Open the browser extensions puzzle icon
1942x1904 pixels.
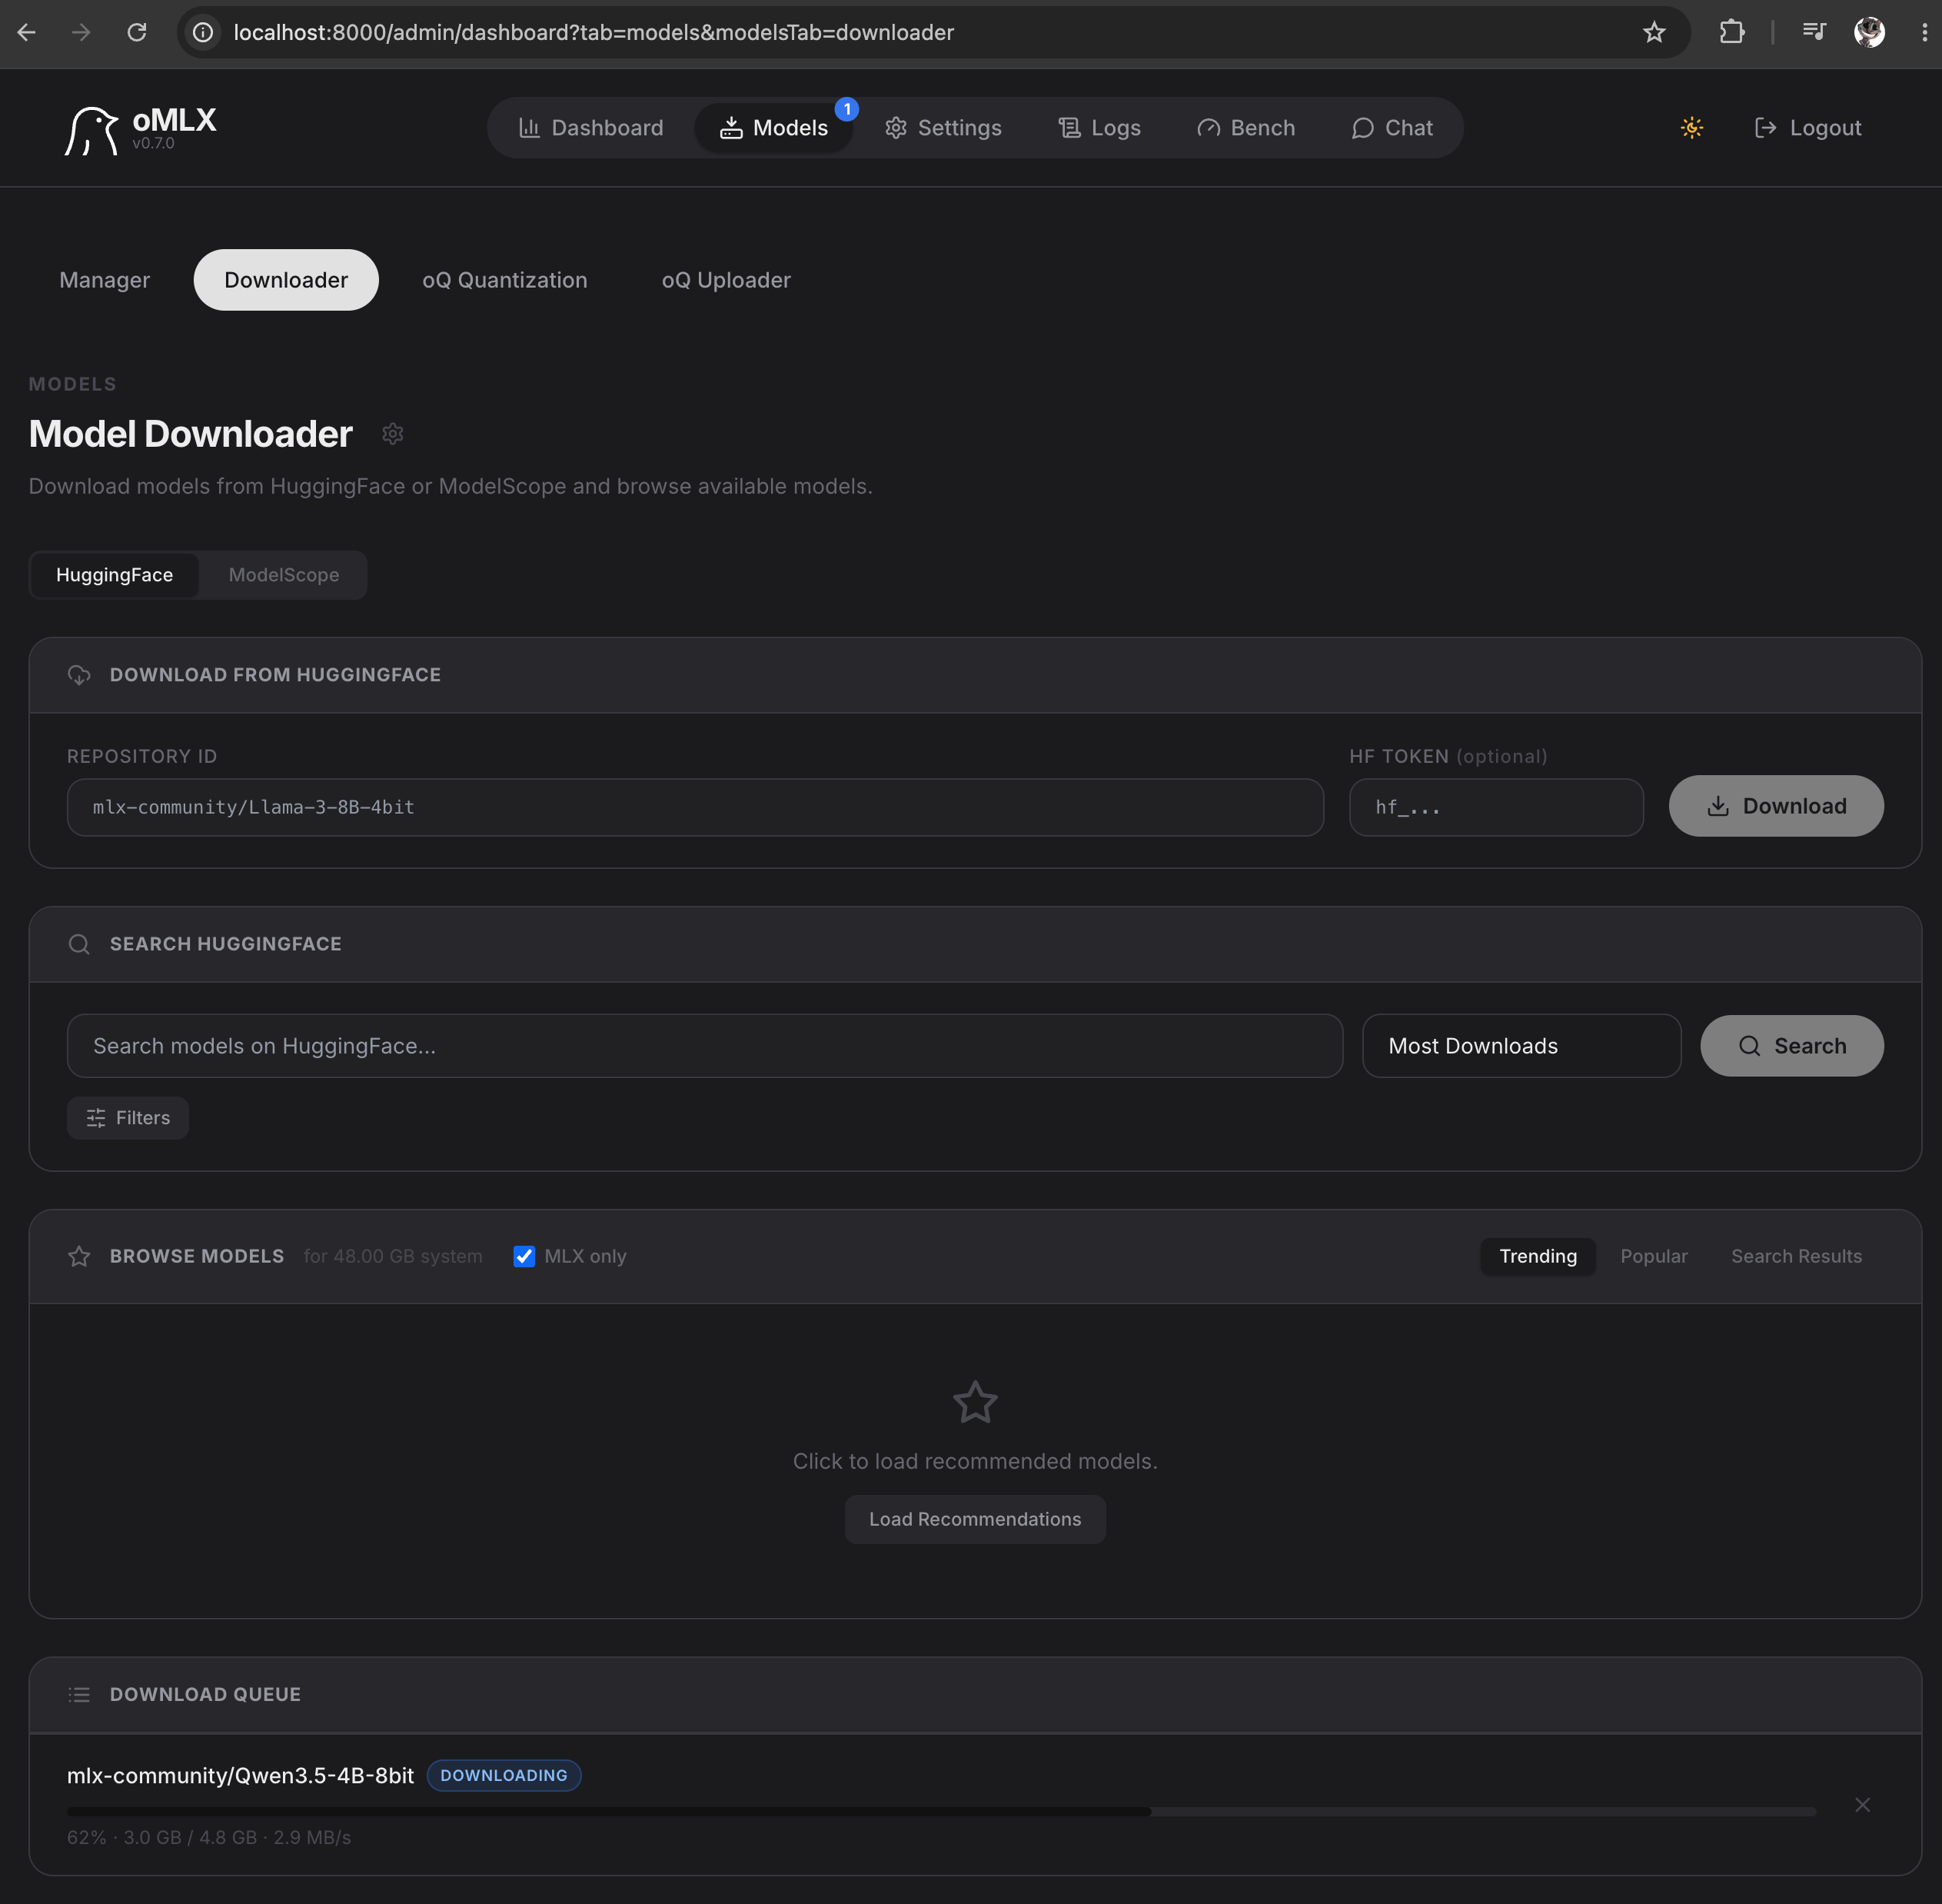click(1732, 32)
